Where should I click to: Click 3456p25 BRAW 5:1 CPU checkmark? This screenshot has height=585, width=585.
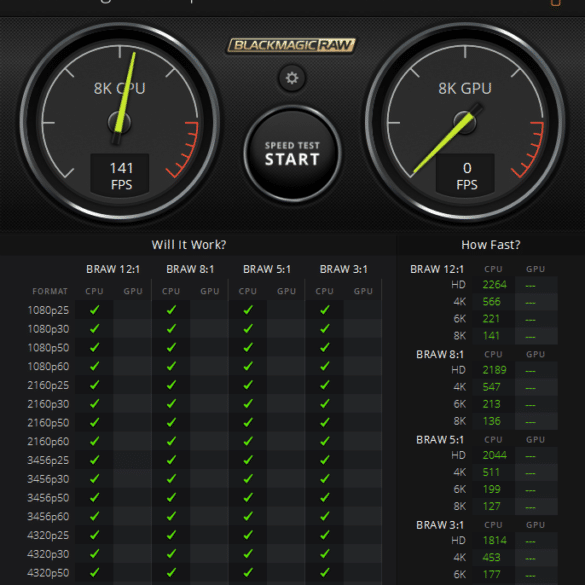click(x=248, y=460)
